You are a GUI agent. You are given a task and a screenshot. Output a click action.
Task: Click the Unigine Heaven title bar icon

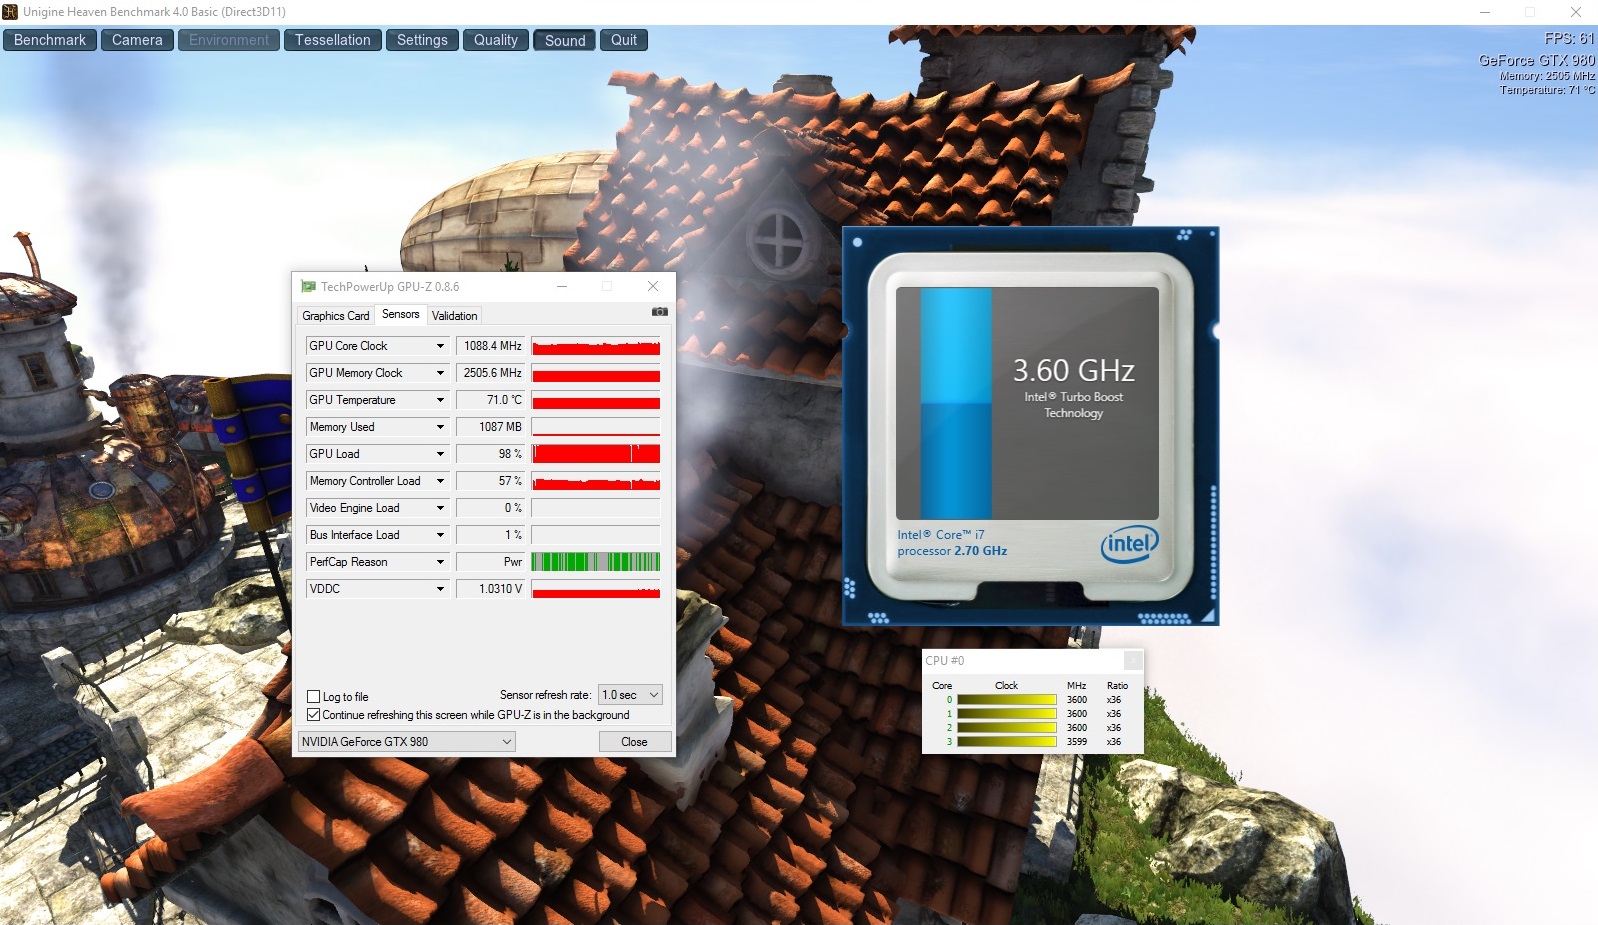10,12
